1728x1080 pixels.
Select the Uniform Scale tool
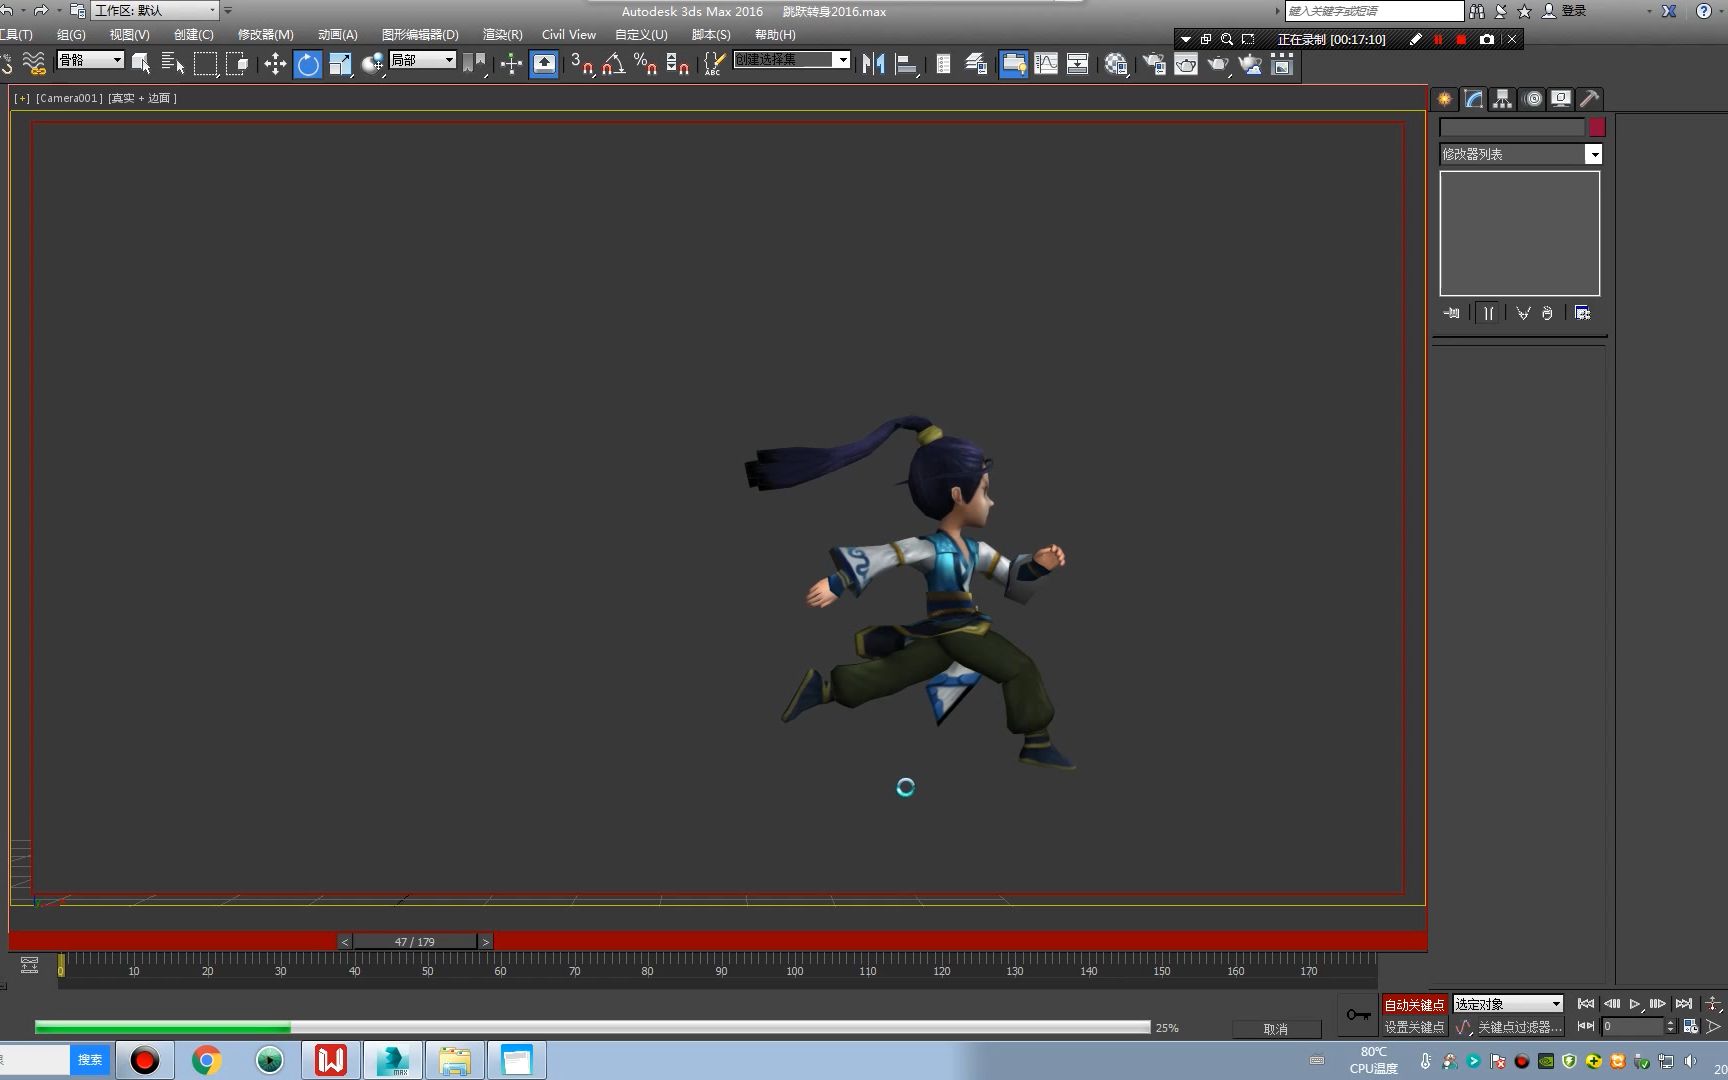pos(340,65)
